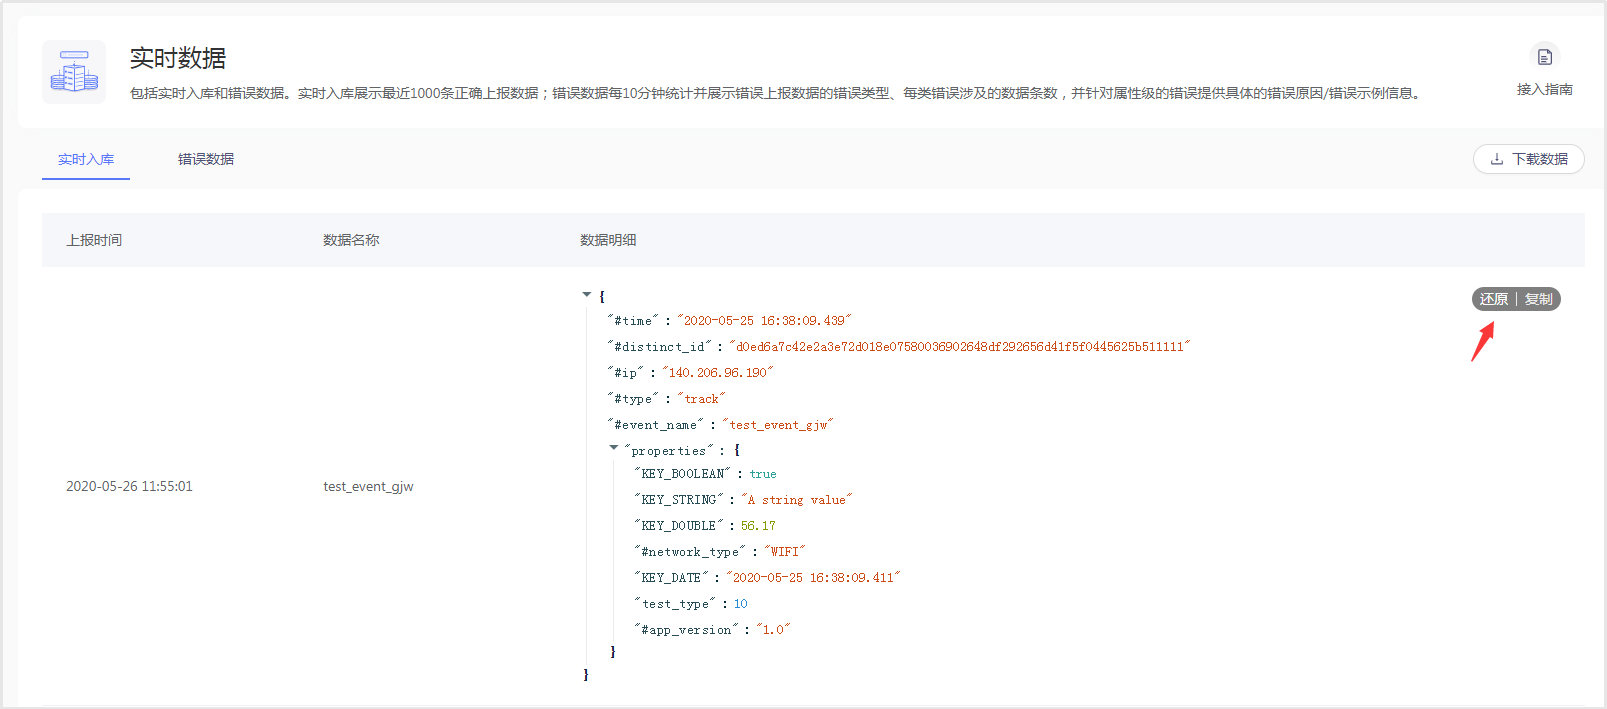Switch to the 错误数据 tab
Viewport: 1607px width, 709px height.
[206, 159]
